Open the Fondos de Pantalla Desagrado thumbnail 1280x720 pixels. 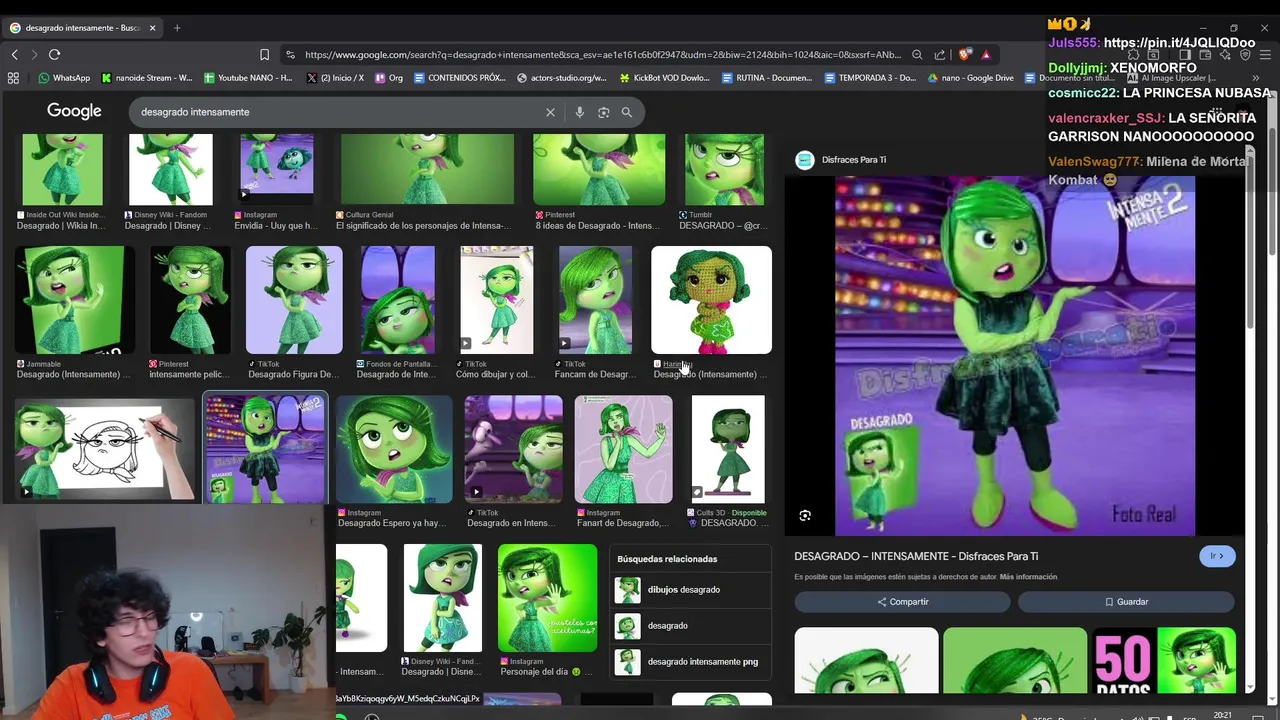pos(398,300)
